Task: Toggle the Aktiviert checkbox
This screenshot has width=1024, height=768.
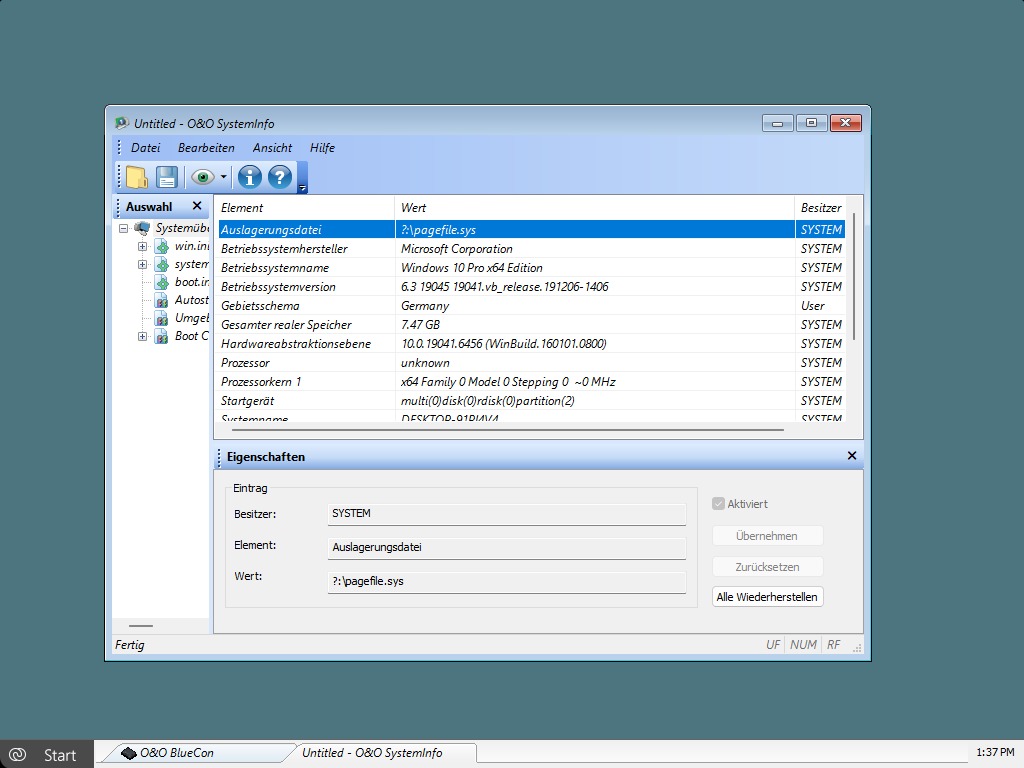Action: click(x=718, y=504)
